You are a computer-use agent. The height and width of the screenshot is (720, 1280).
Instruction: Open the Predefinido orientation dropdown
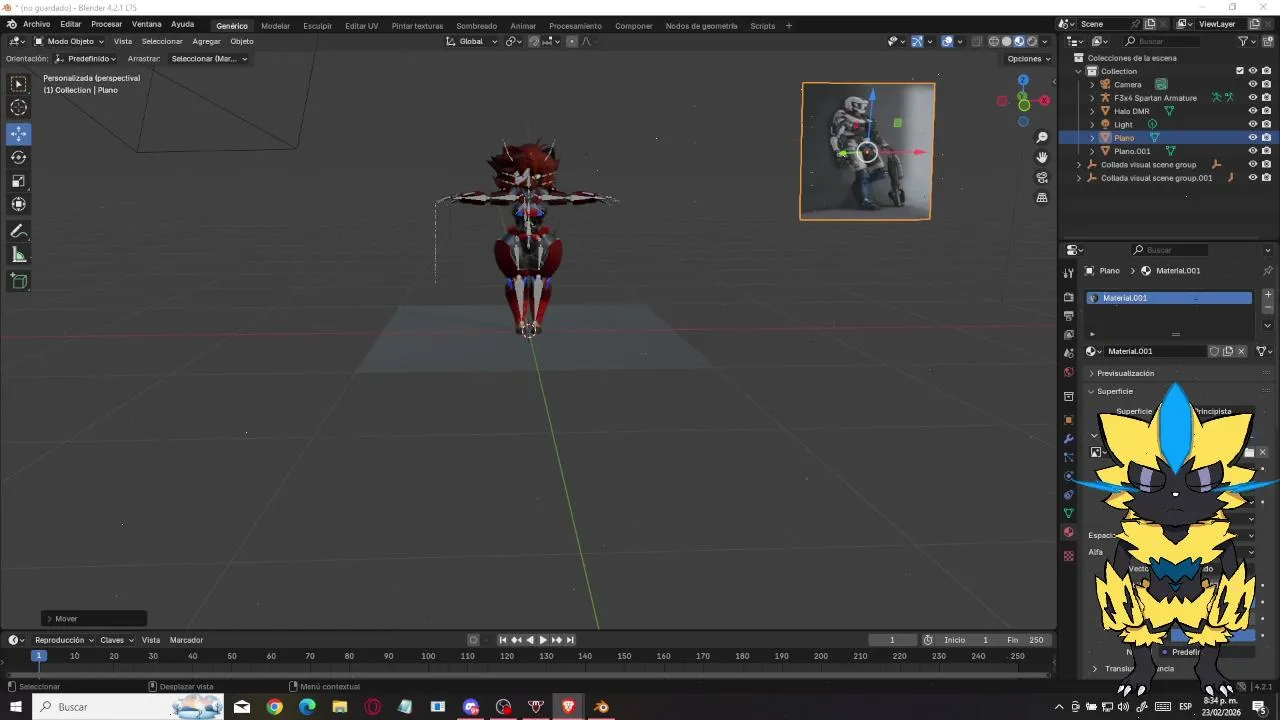point(86,59)
